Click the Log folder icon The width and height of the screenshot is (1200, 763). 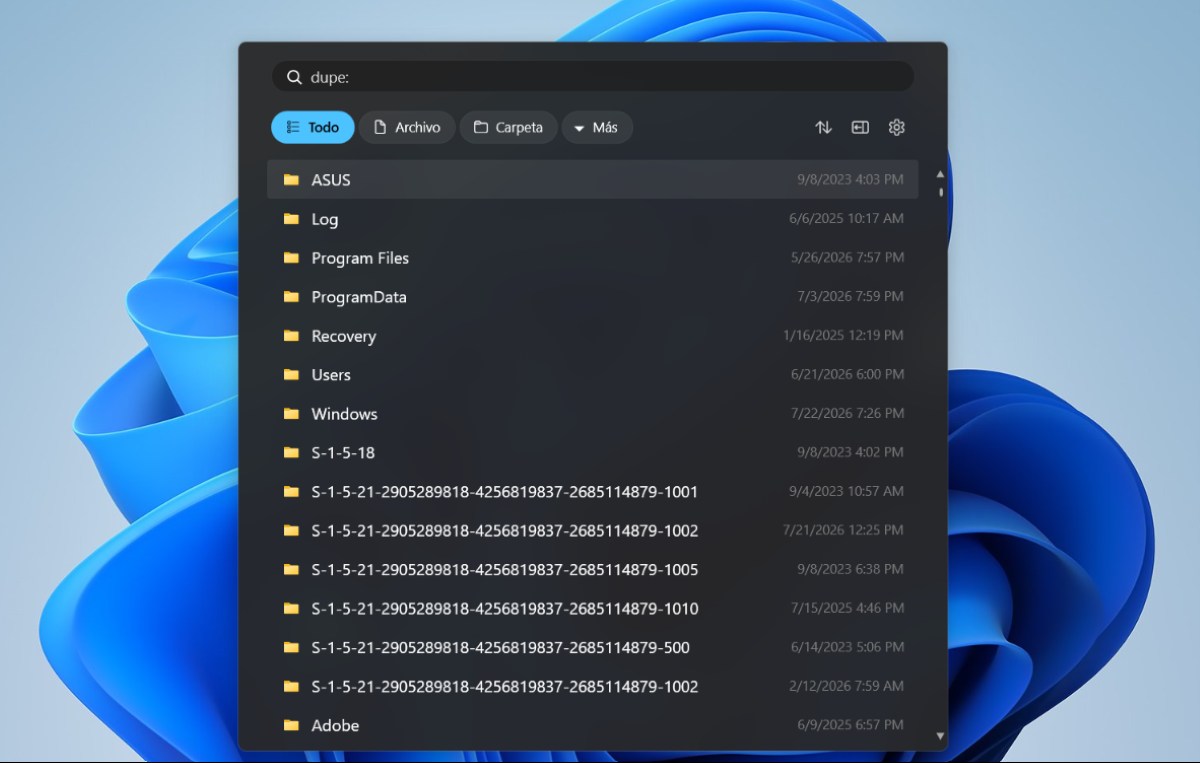tap(291, 219)
